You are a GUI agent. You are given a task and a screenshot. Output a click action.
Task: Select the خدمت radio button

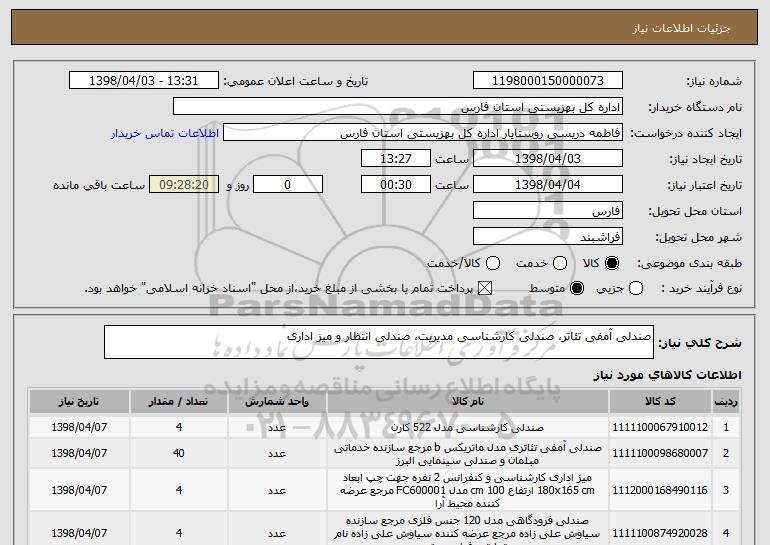(x=560, y=263)
